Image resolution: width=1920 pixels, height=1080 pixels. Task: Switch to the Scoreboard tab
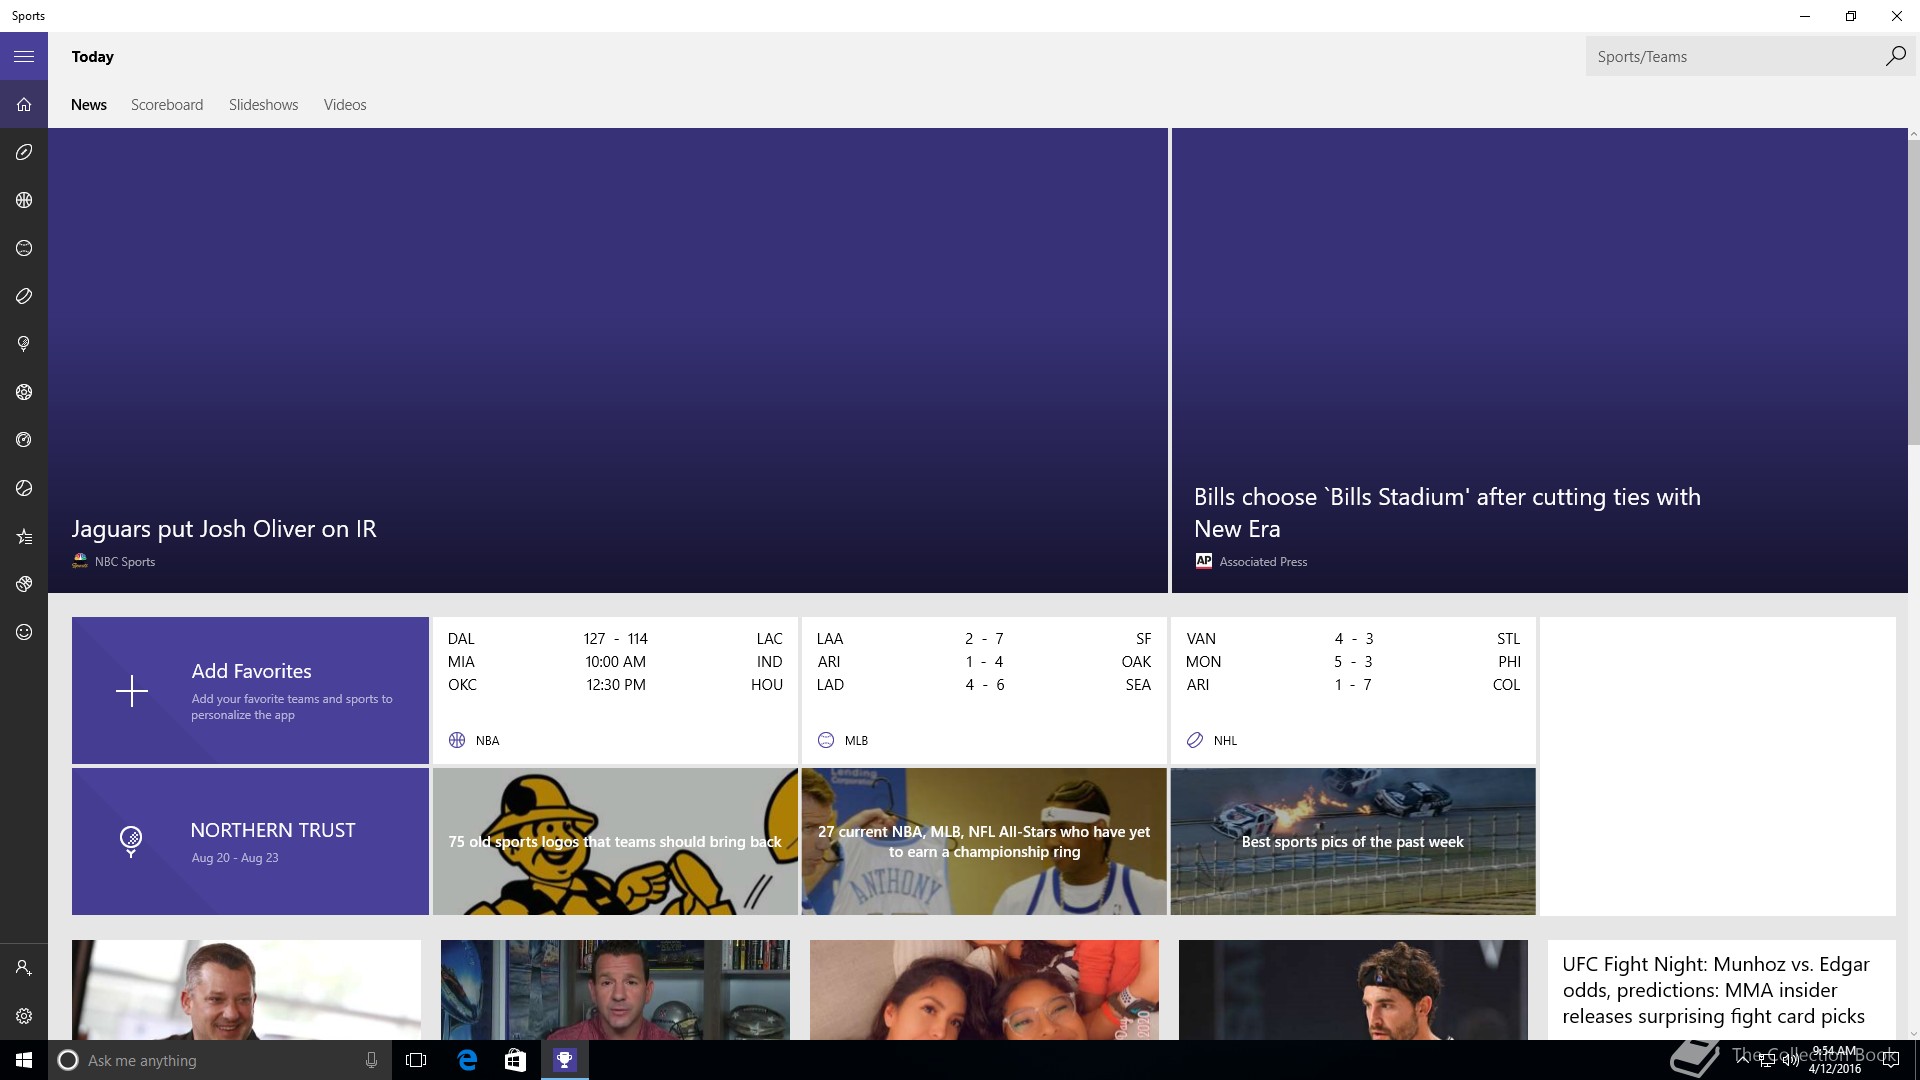167,105
